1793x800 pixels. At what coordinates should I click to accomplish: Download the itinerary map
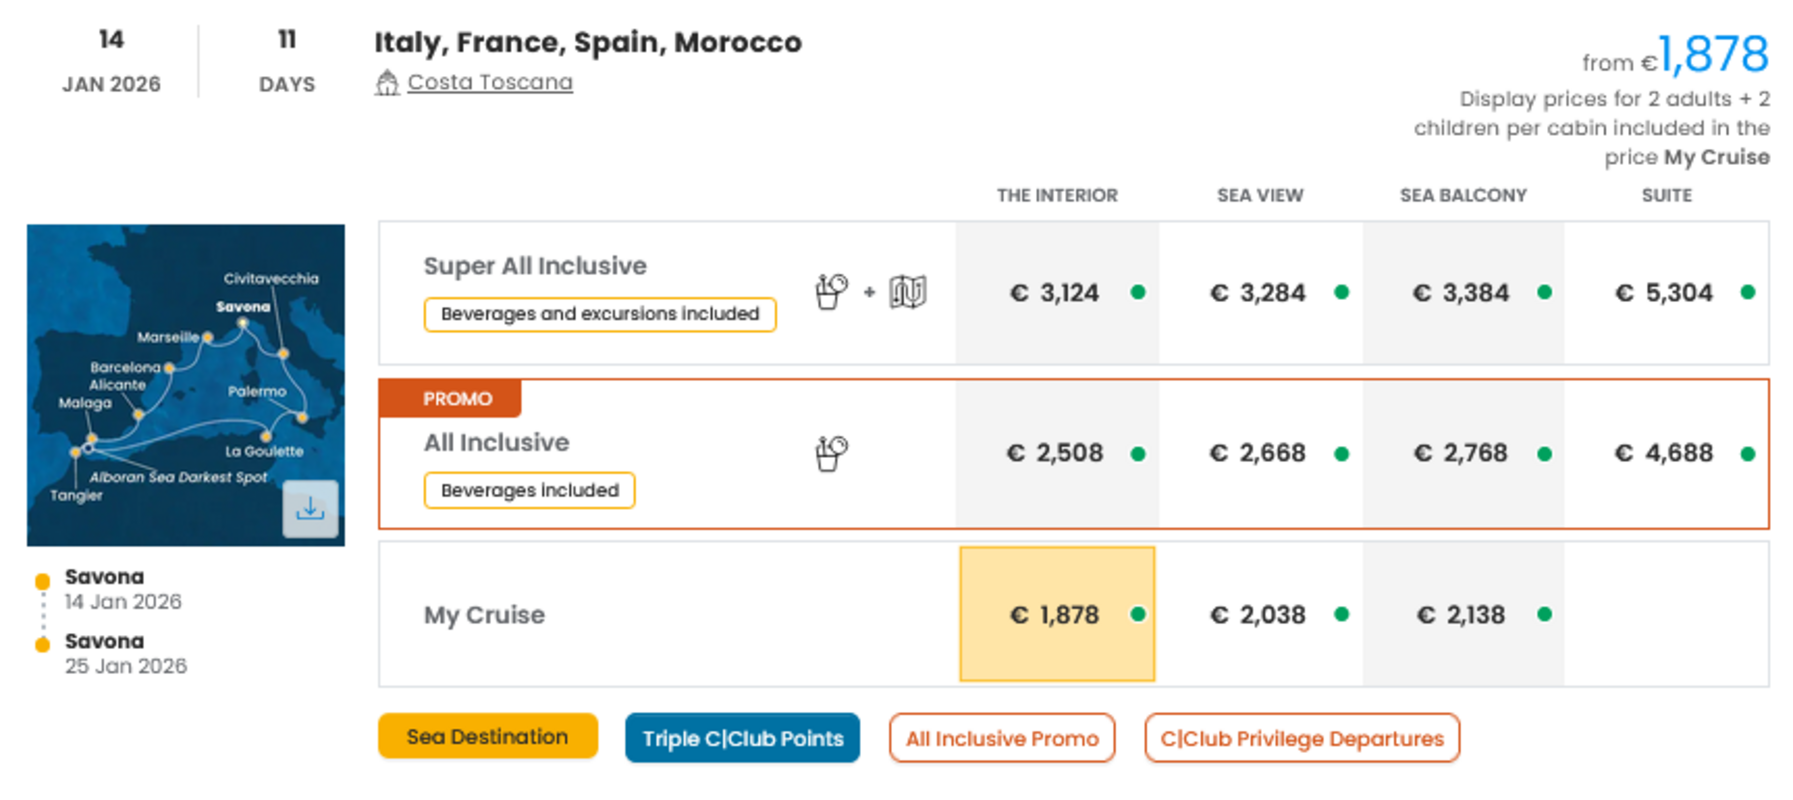[310, 509]
